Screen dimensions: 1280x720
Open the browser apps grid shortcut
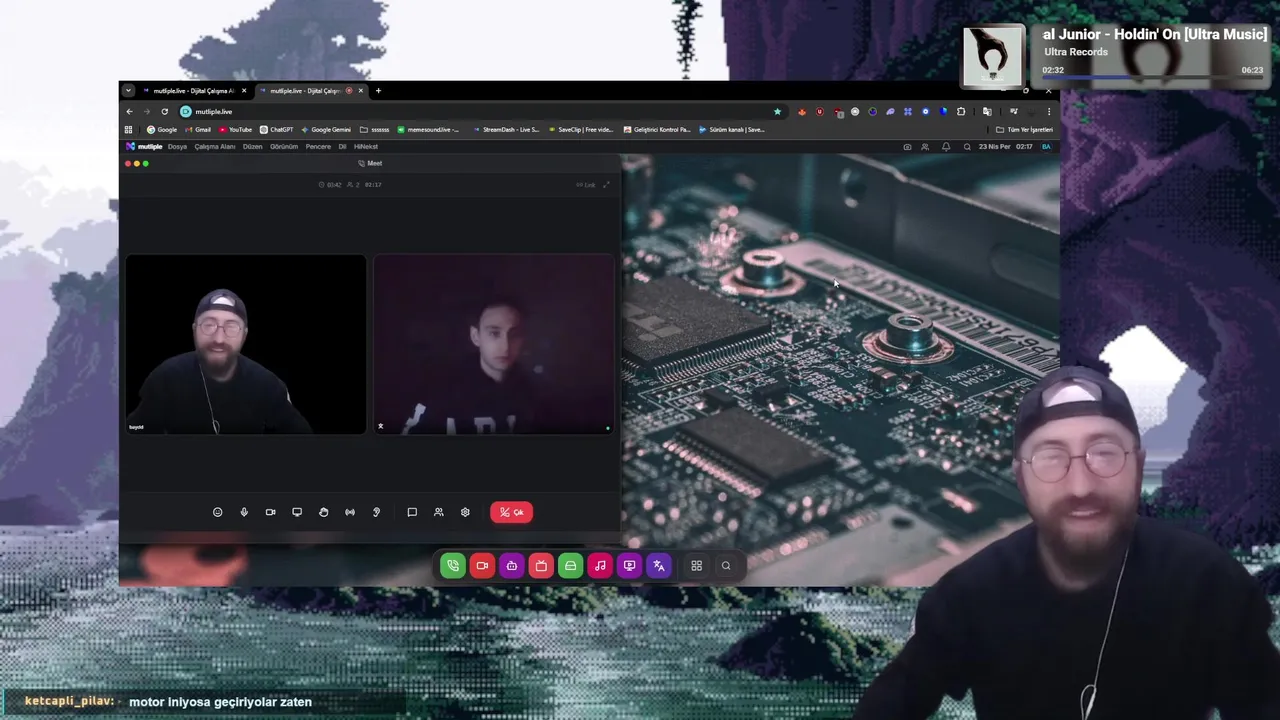128,130
